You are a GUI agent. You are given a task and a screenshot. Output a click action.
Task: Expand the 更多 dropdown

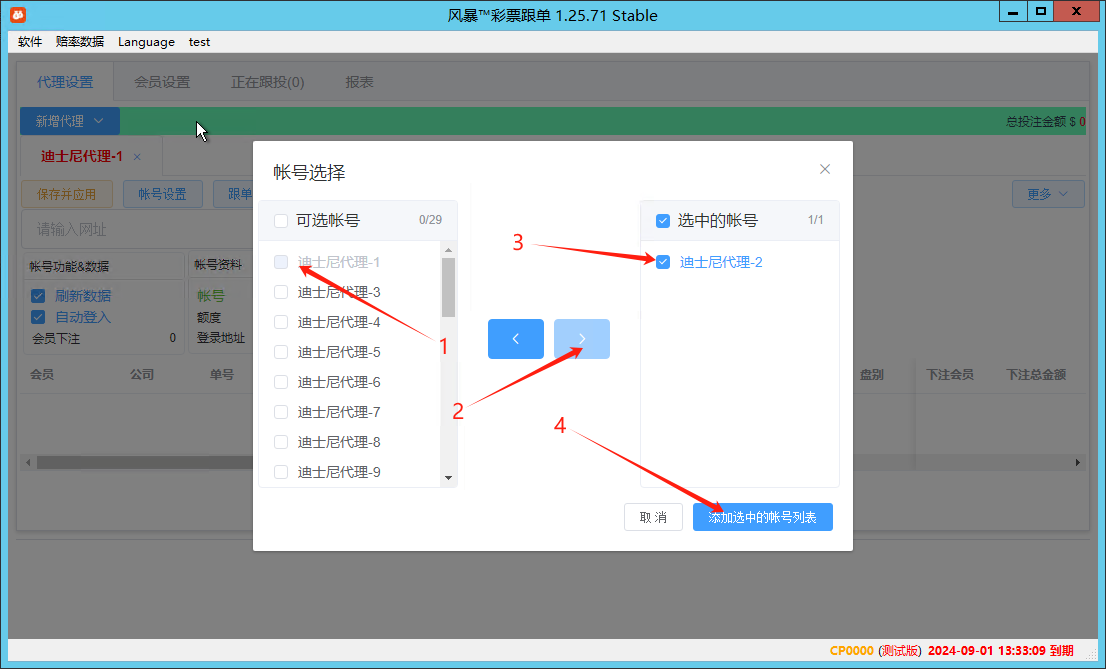click(1047, 194)
